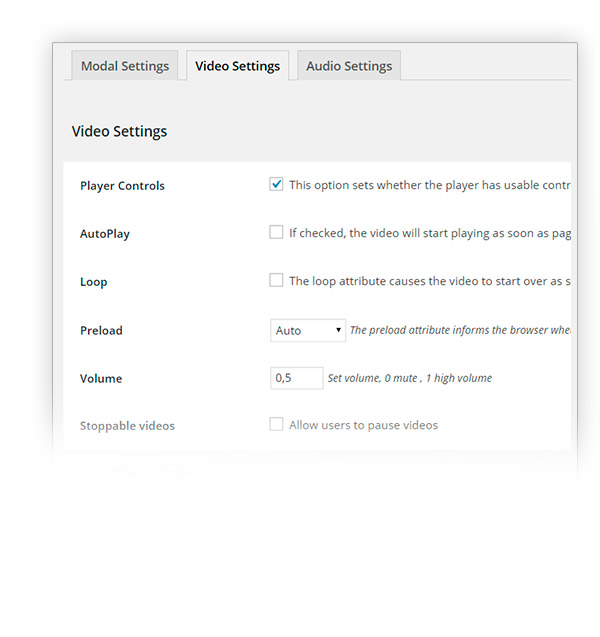Select the Video Settings tab
Screen dimensions: 600x637
[237, 66]
